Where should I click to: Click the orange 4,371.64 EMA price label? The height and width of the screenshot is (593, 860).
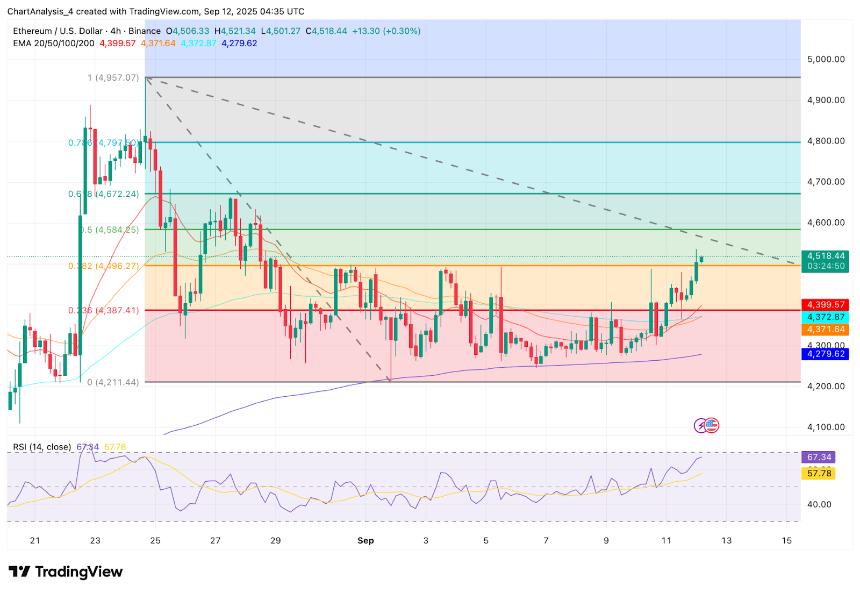pyautogui.click(x=824, y=328)
